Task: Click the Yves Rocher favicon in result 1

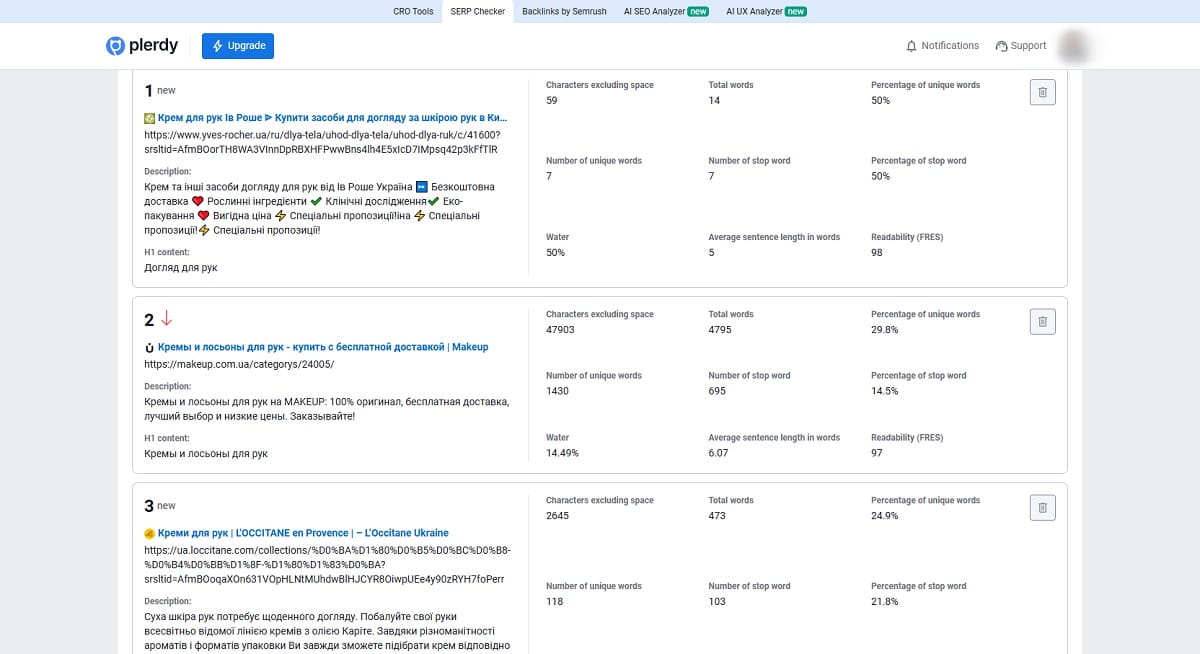Action: pyautogui.click(x=149, y=118)
